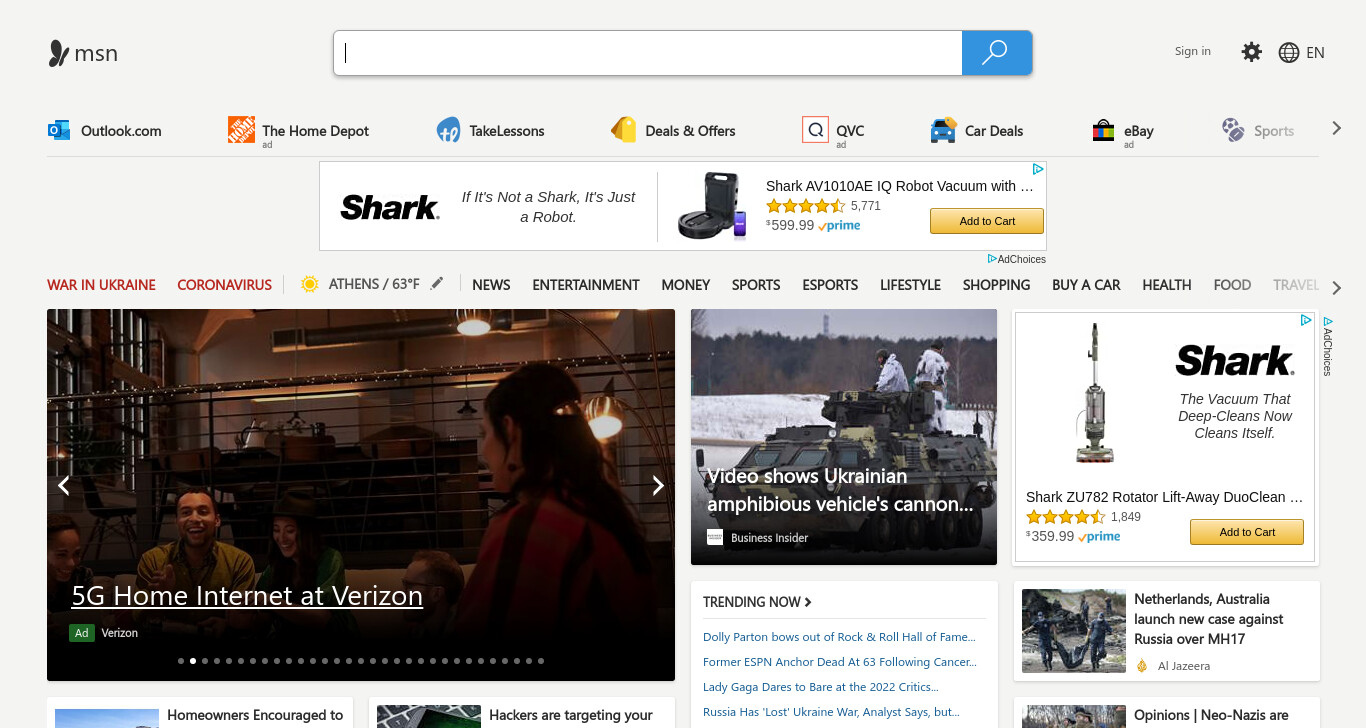This screenshot has width=1366, height=728.
Task: Change language via globe EN icon
Action: 1301,53
